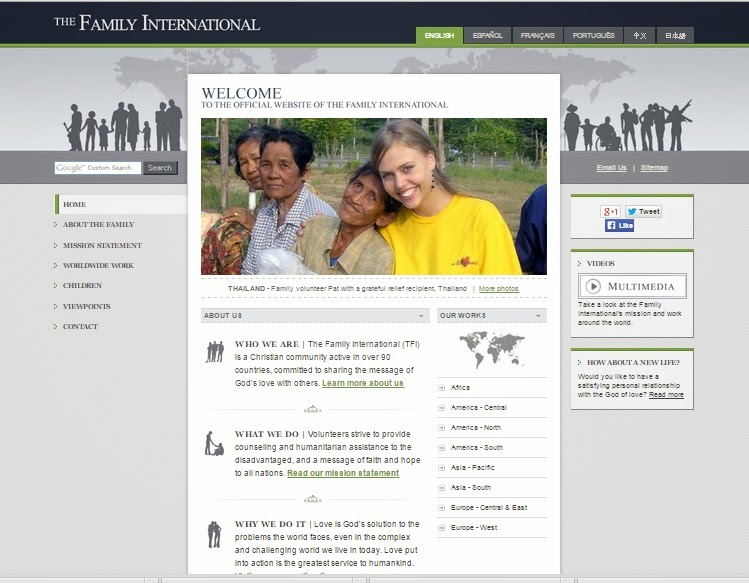Open the Home navigation item

[121, 205]
